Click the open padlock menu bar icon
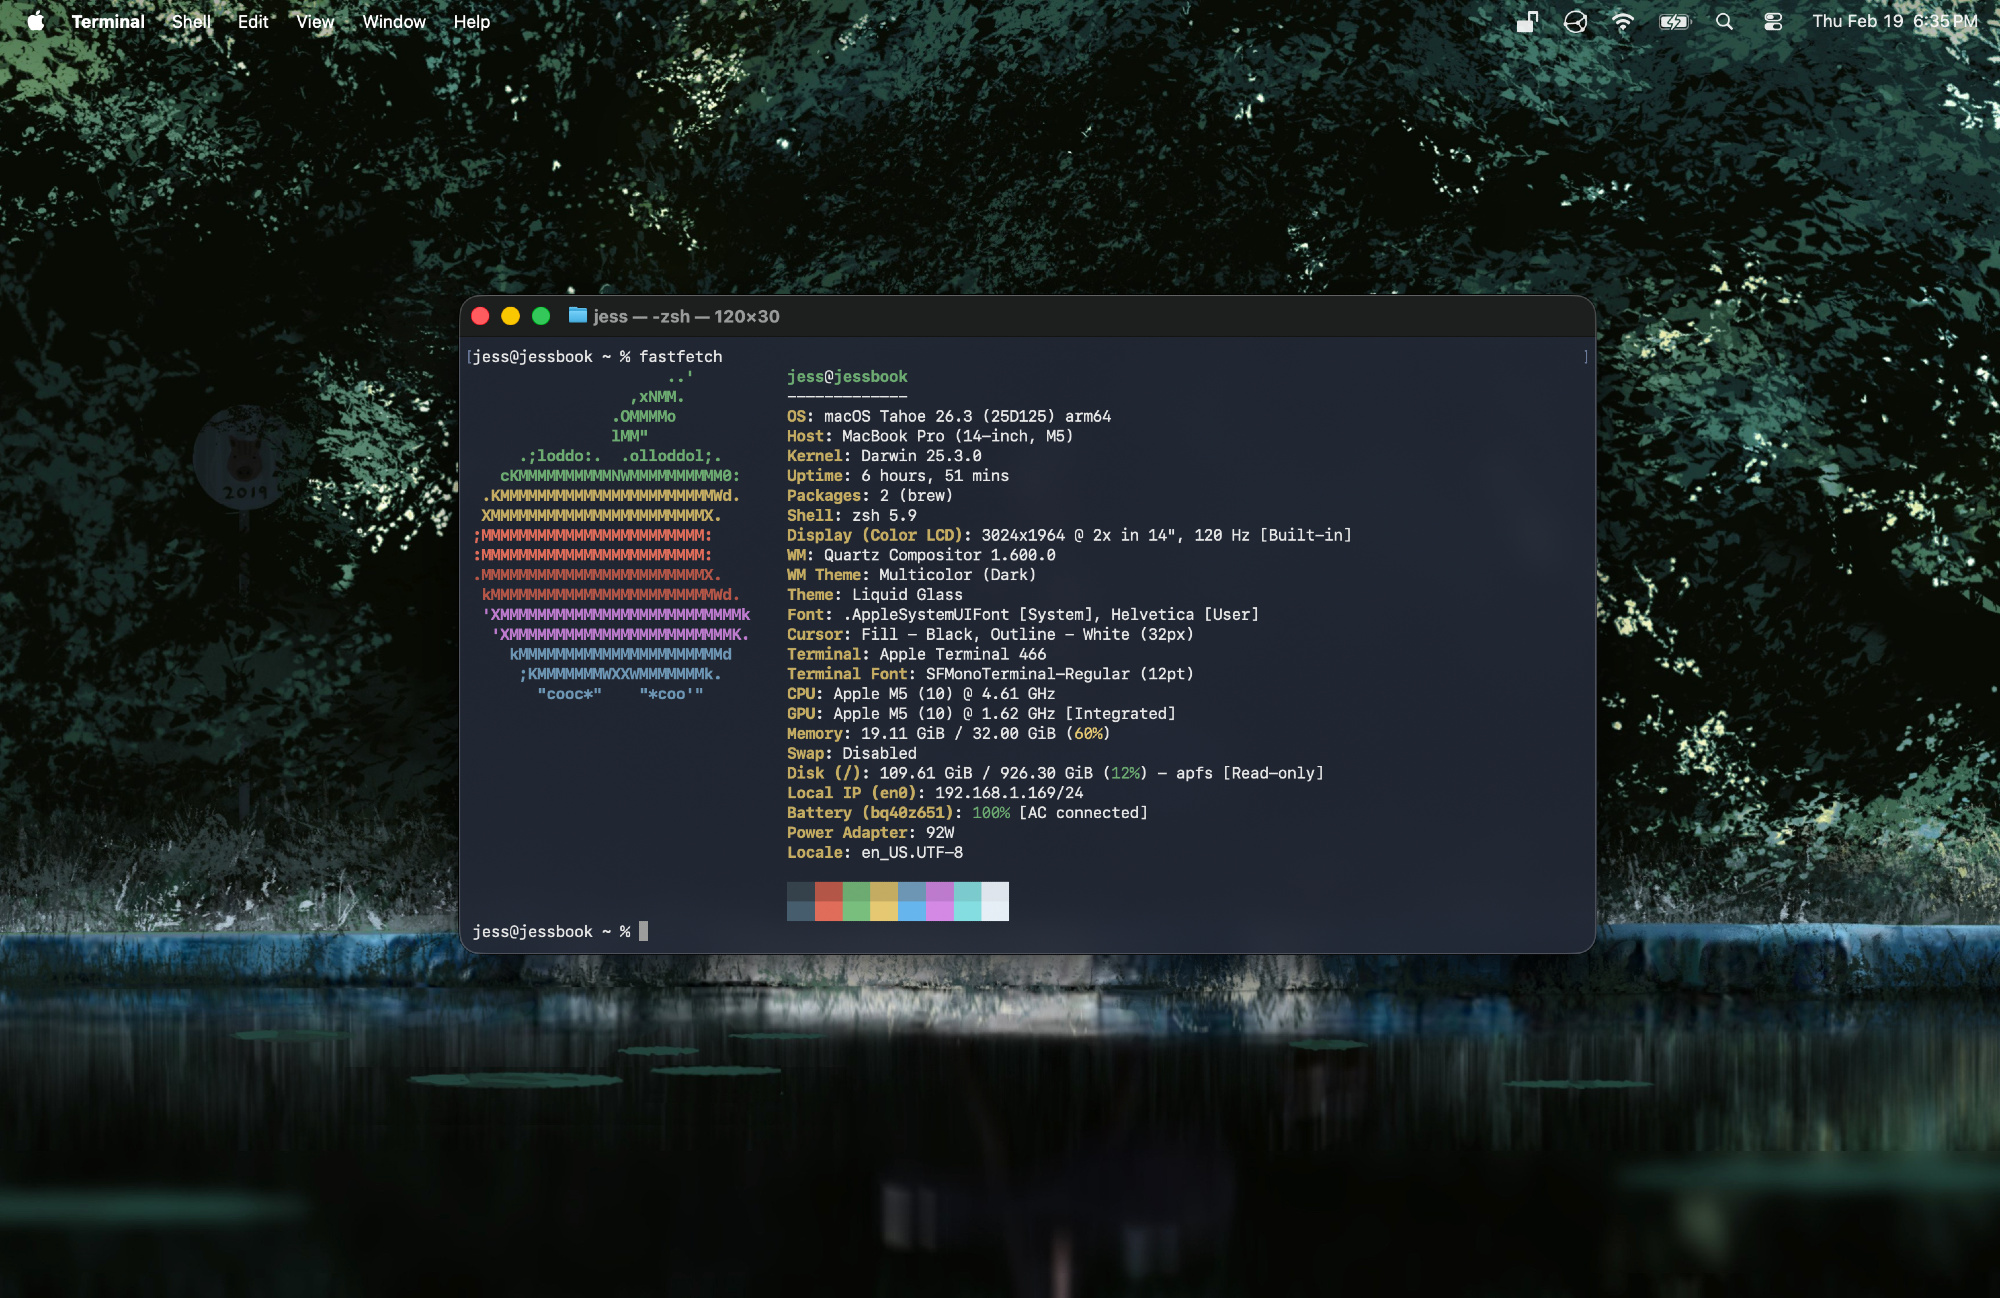Image resolution: width=2000 pixels, height=1298 pixels. click(1527, 21)
